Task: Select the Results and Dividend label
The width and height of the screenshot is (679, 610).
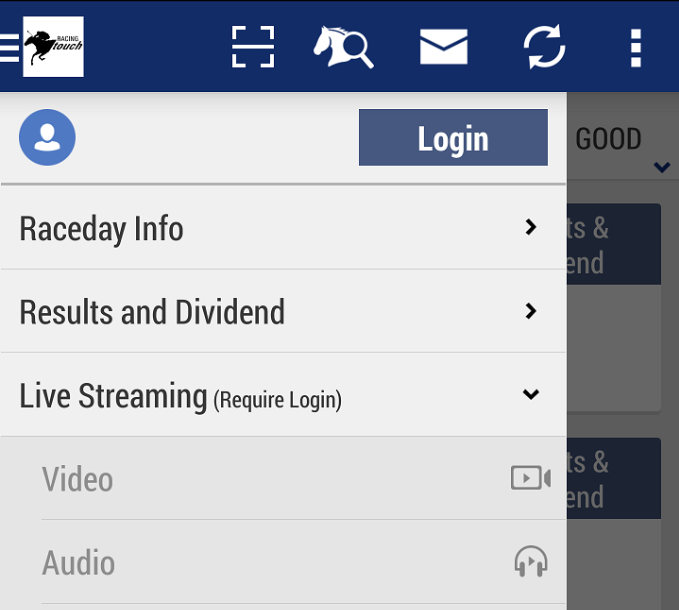Action: click(152, 312)
